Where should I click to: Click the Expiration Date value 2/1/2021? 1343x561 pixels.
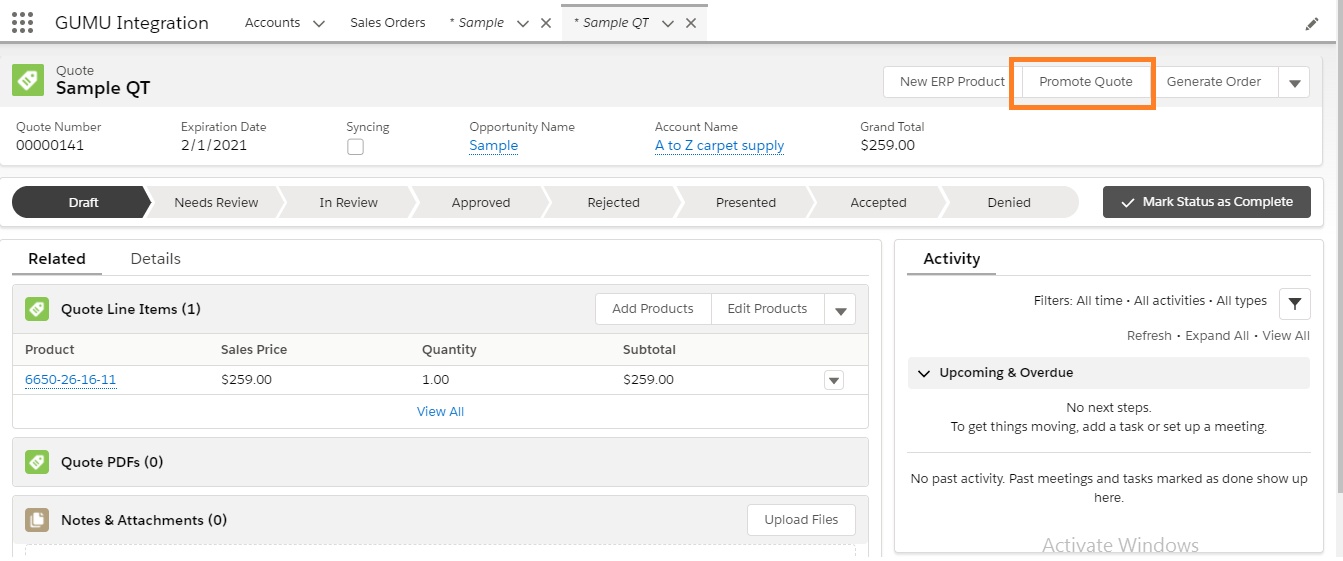[x=214, y=146]
